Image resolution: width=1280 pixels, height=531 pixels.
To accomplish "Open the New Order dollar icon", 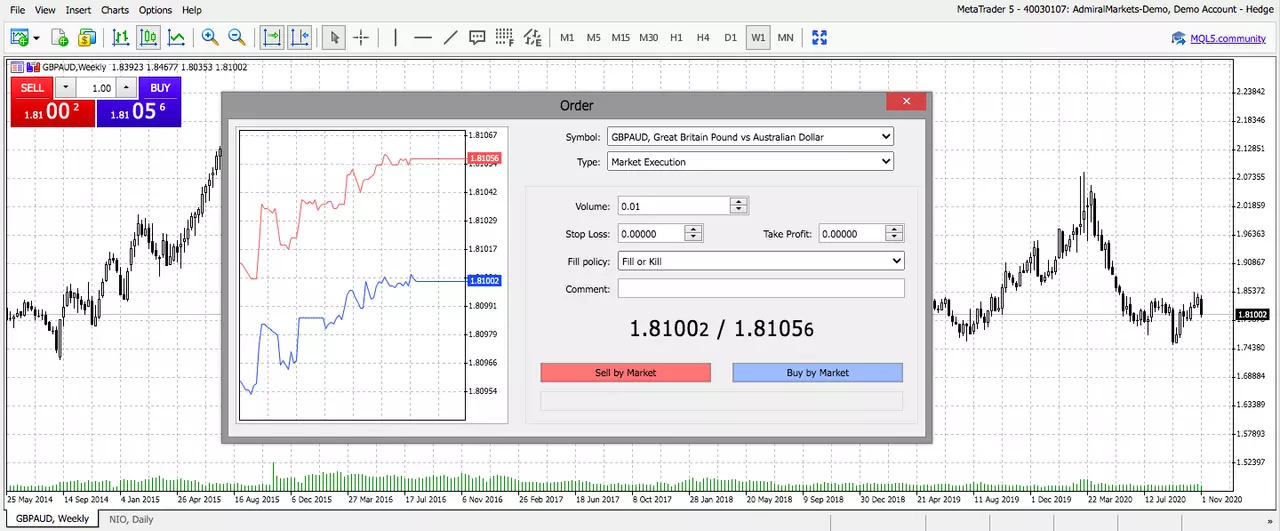I will [87, 38].
